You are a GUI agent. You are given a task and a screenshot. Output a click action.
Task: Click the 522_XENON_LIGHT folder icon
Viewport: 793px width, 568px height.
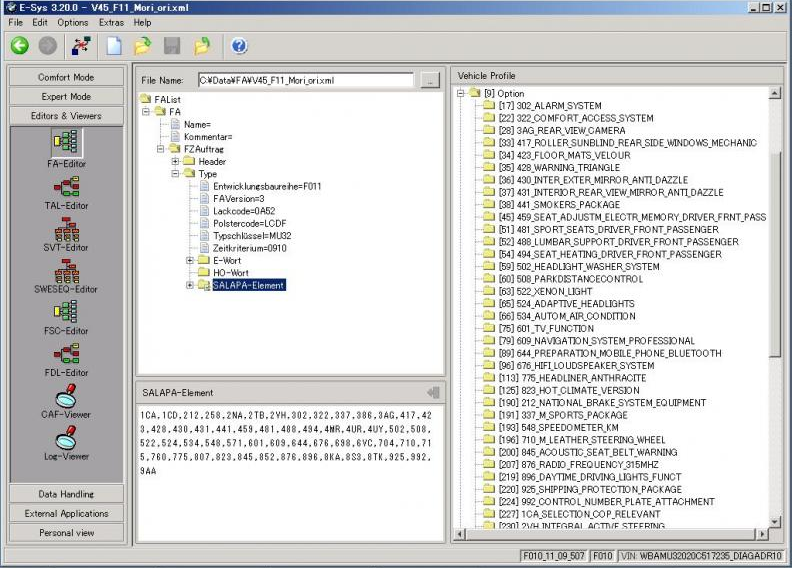point(489,291)
